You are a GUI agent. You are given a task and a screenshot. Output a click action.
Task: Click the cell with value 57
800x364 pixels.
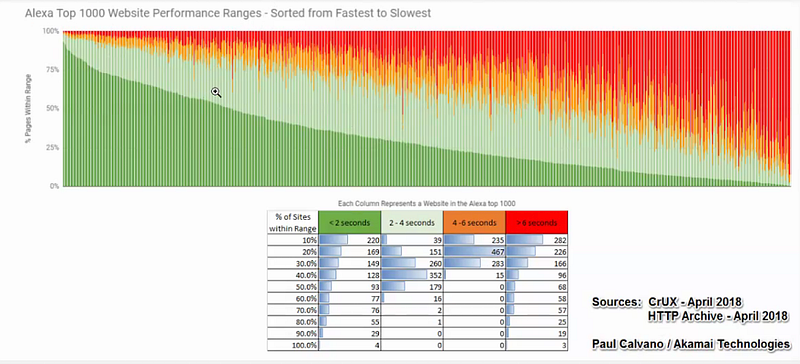point(537,310)
